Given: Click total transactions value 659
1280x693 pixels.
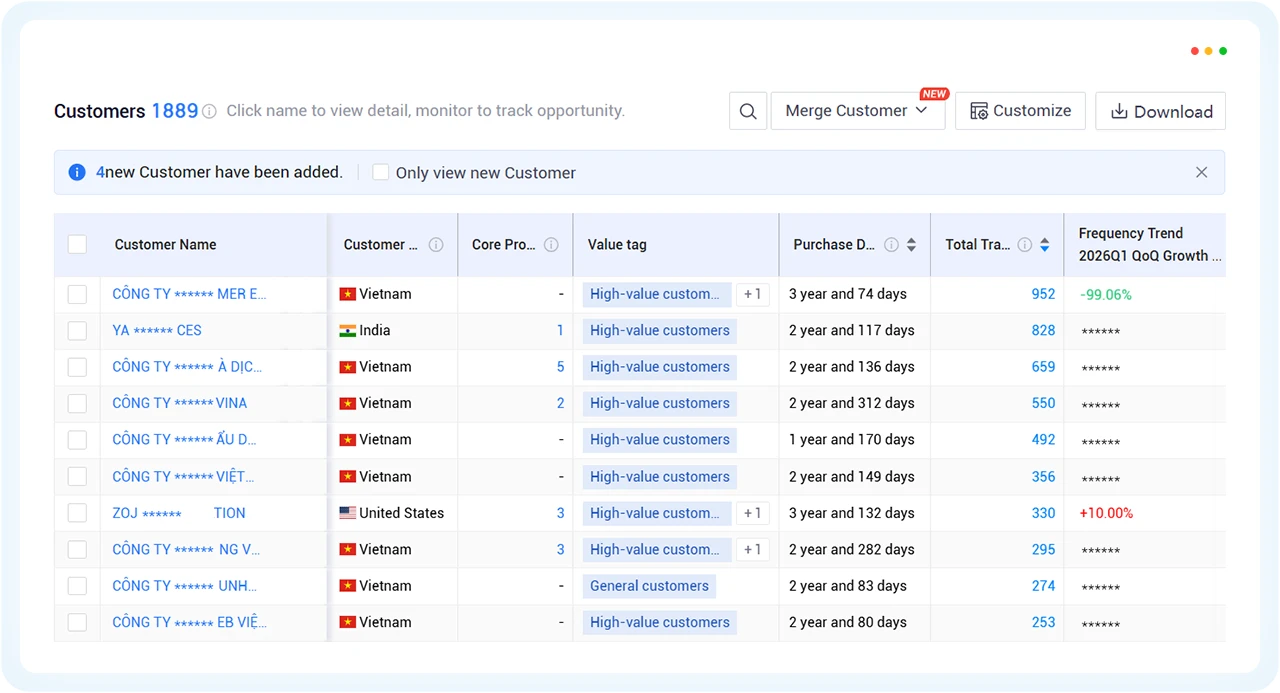Looking at the screenshot, I should pos(1043,367).
